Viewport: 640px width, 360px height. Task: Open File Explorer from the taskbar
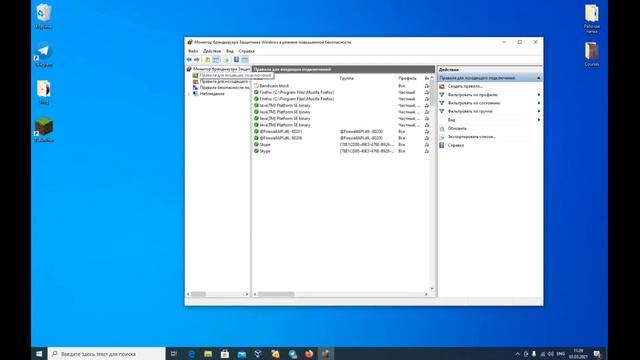pos(208,353)
